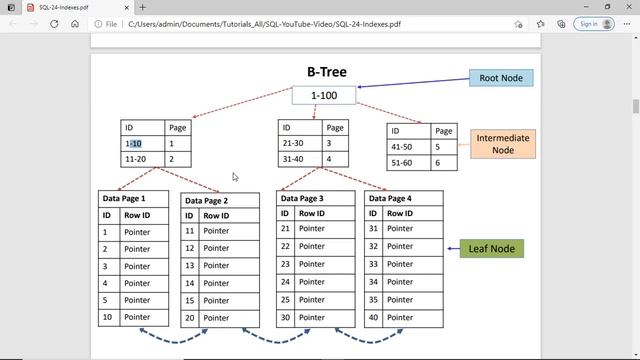Click the Intermediate Node label
640x360 pixels.
(503, 144)
